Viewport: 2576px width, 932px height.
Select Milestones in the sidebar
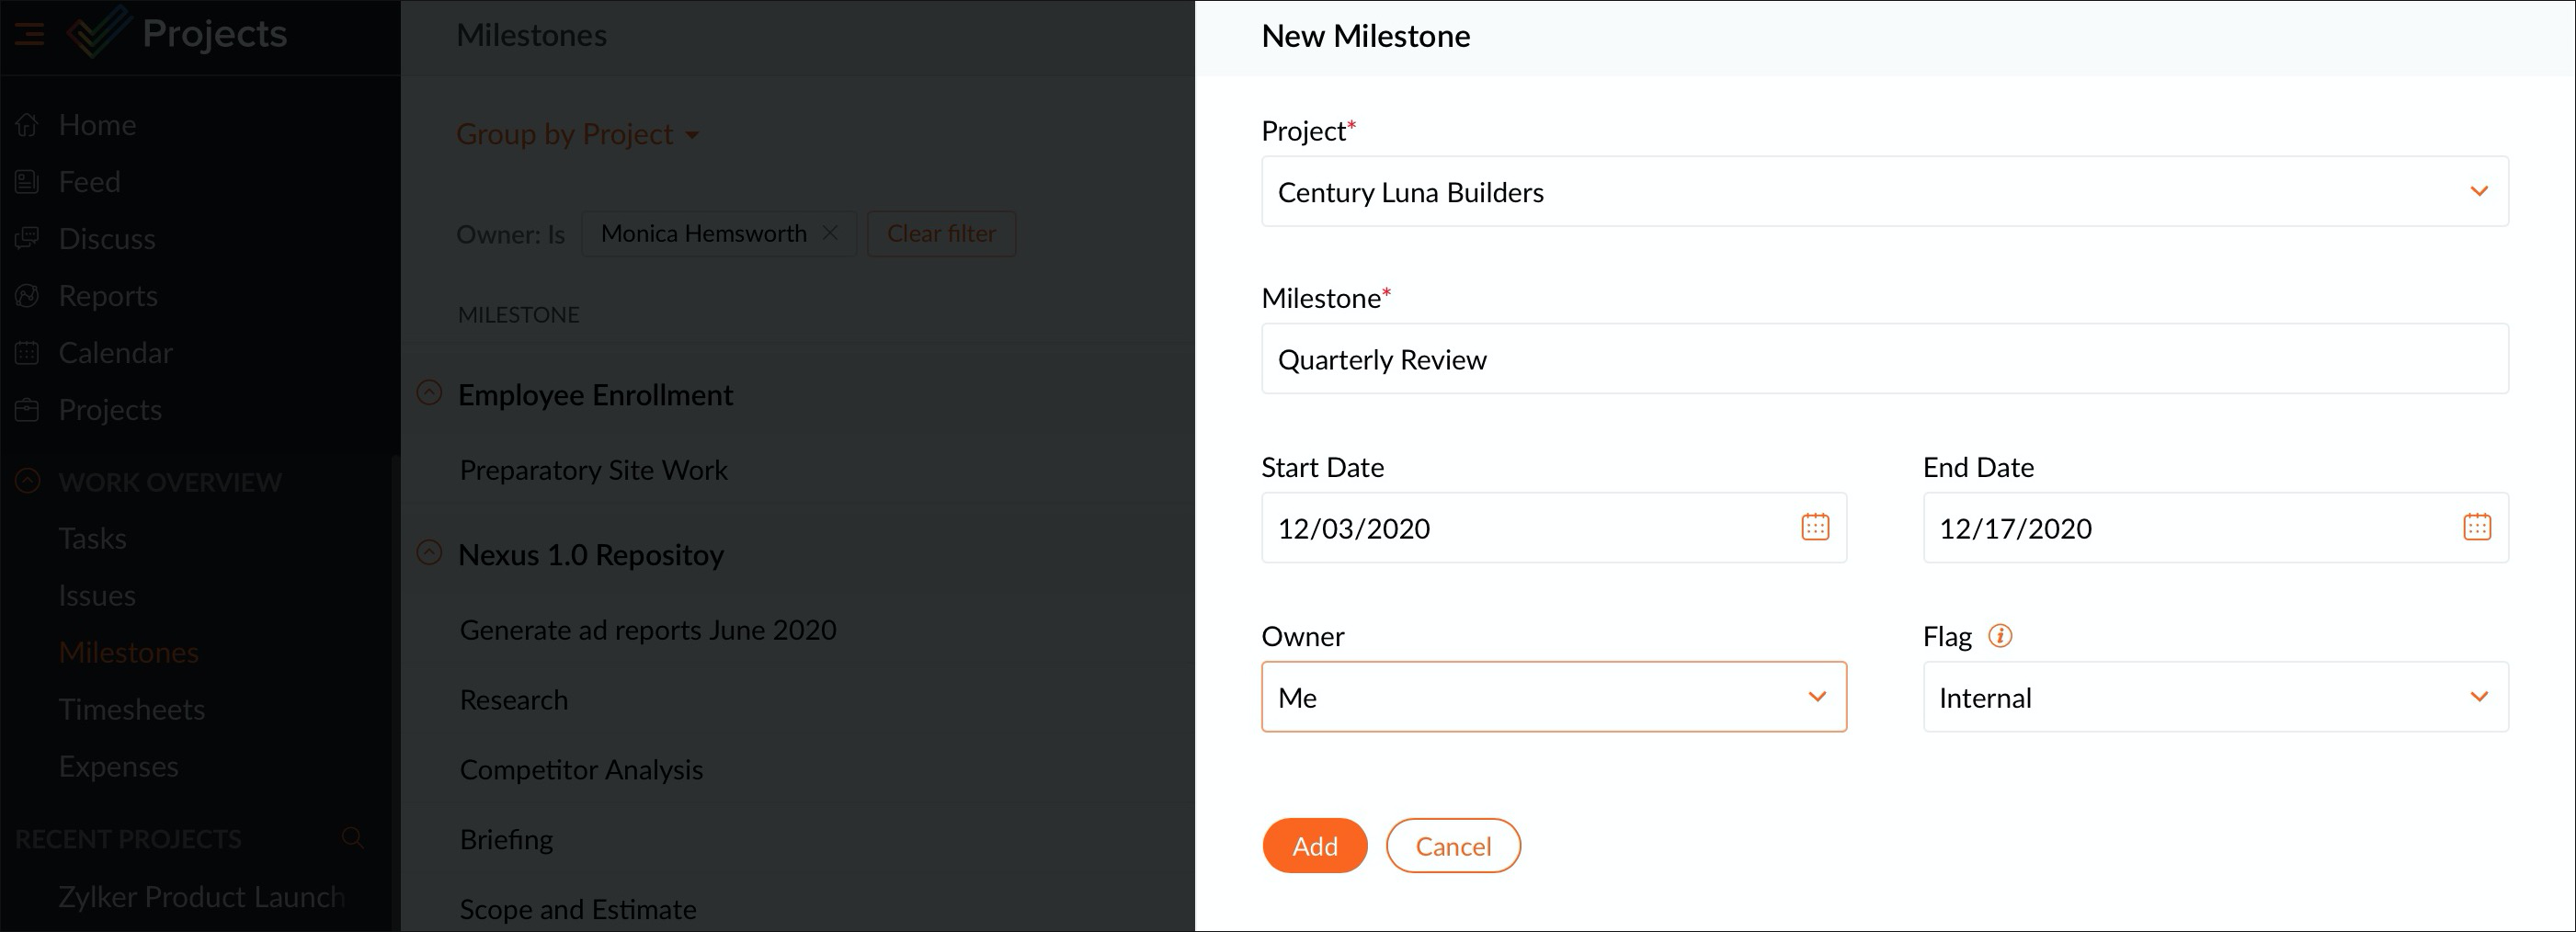pyautogui.click(x=129, y=653)
